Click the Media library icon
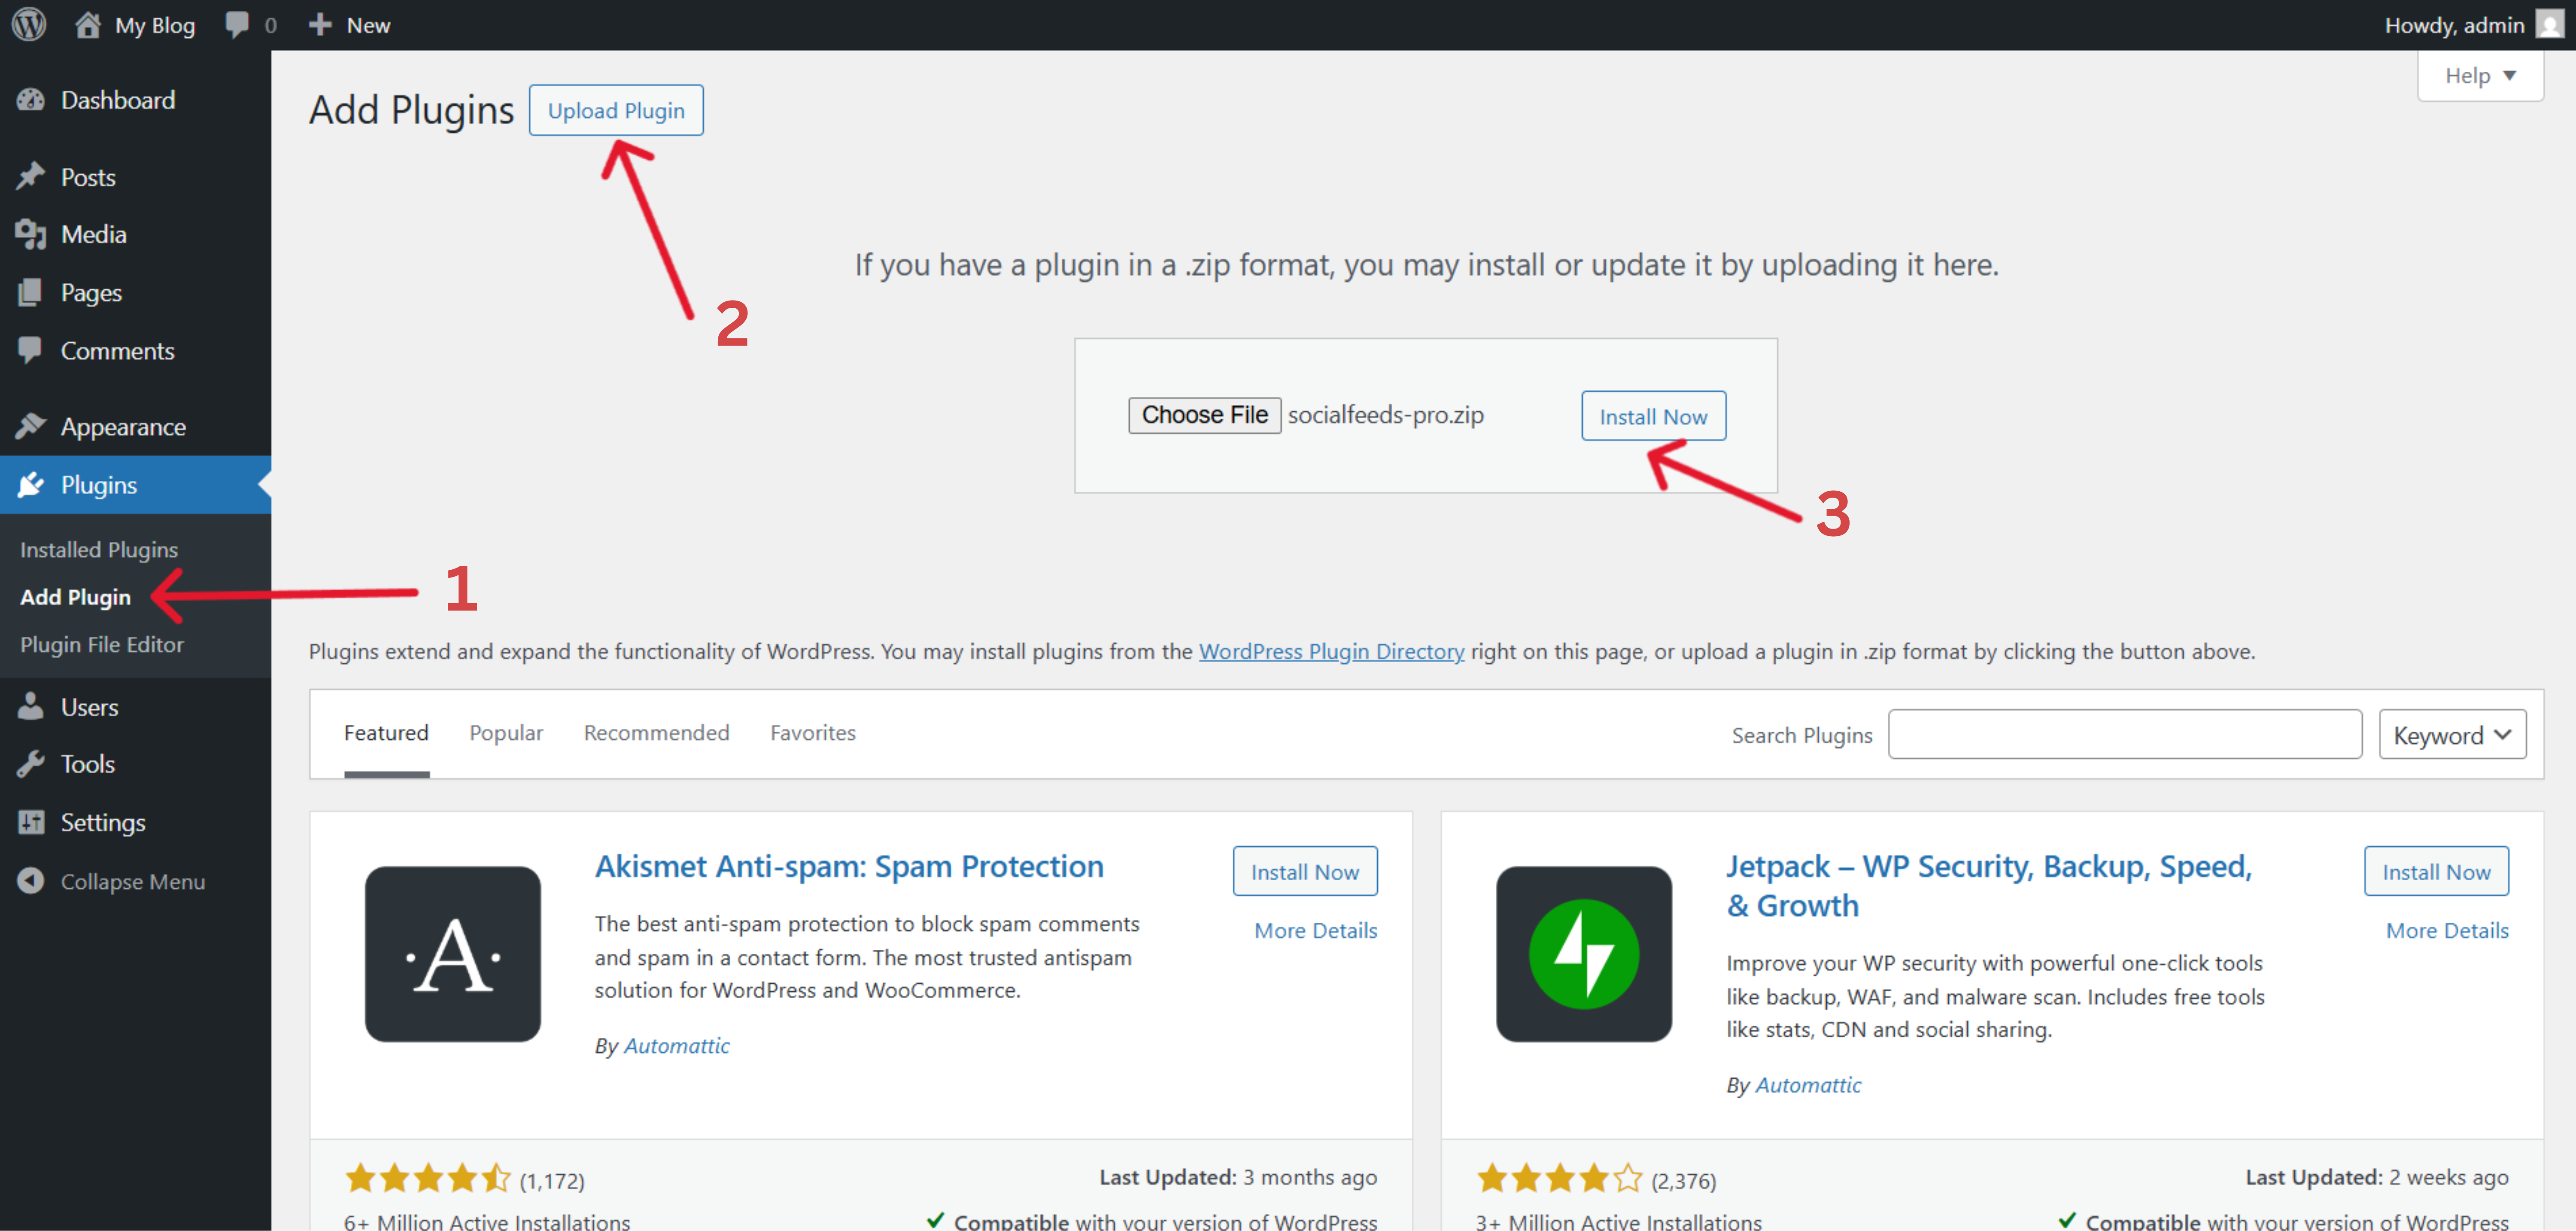 [31, 233]
